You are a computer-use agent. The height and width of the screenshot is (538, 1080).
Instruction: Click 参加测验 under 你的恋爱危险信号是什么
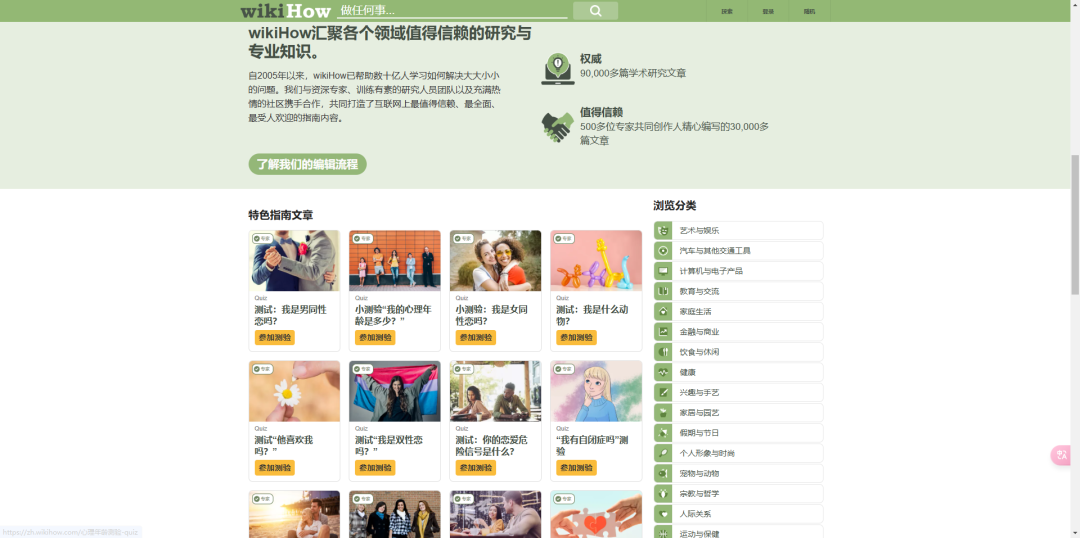(476, 468)
